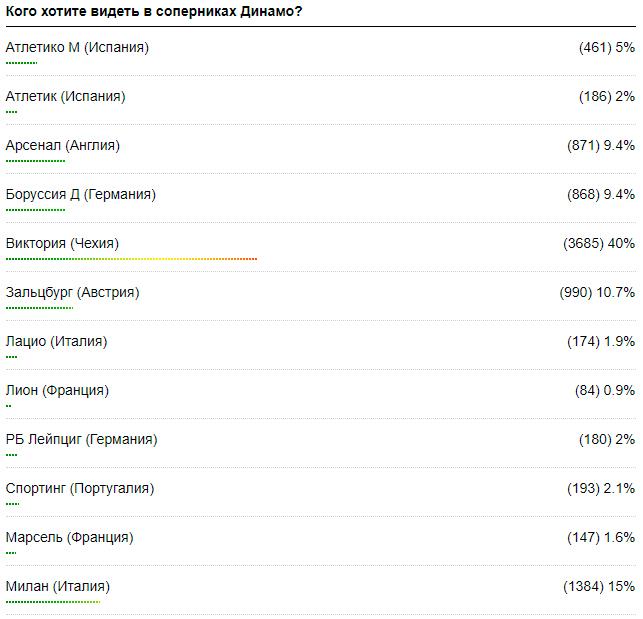
Task: Select the Лацио (Италия) poll option
Action: pyautogui.click(x=56, y=341)
